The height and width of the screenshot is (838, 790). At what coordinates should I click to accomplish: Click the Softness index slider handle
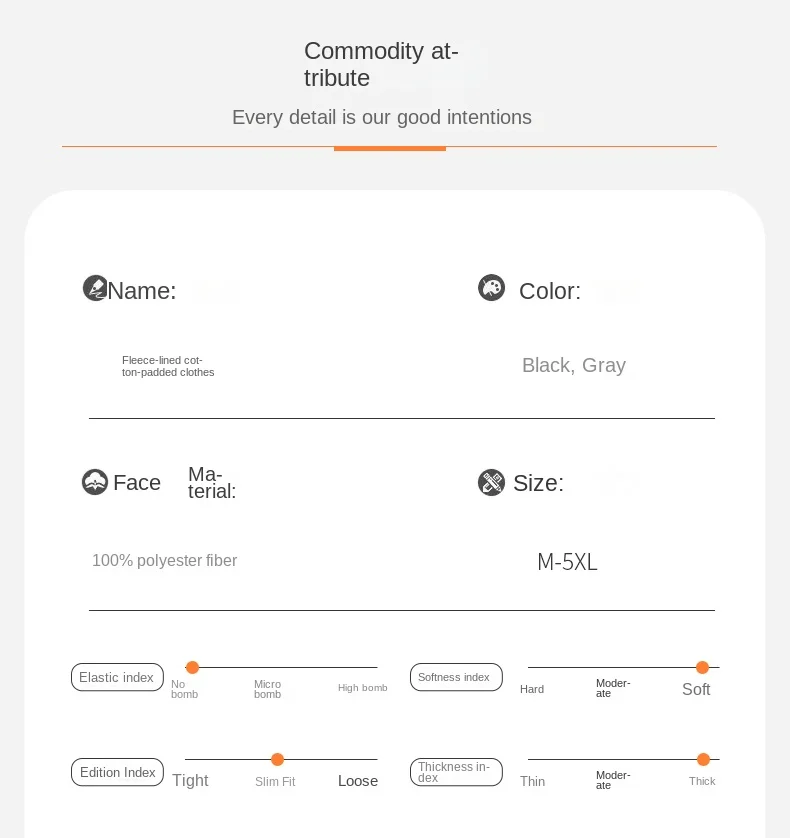(702, 667)
